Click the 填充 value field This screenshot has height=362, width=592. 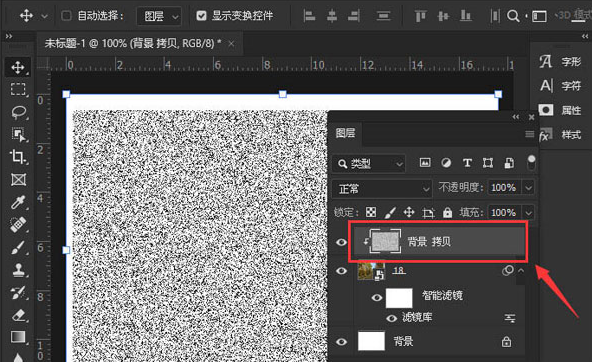tap(504, 213)
